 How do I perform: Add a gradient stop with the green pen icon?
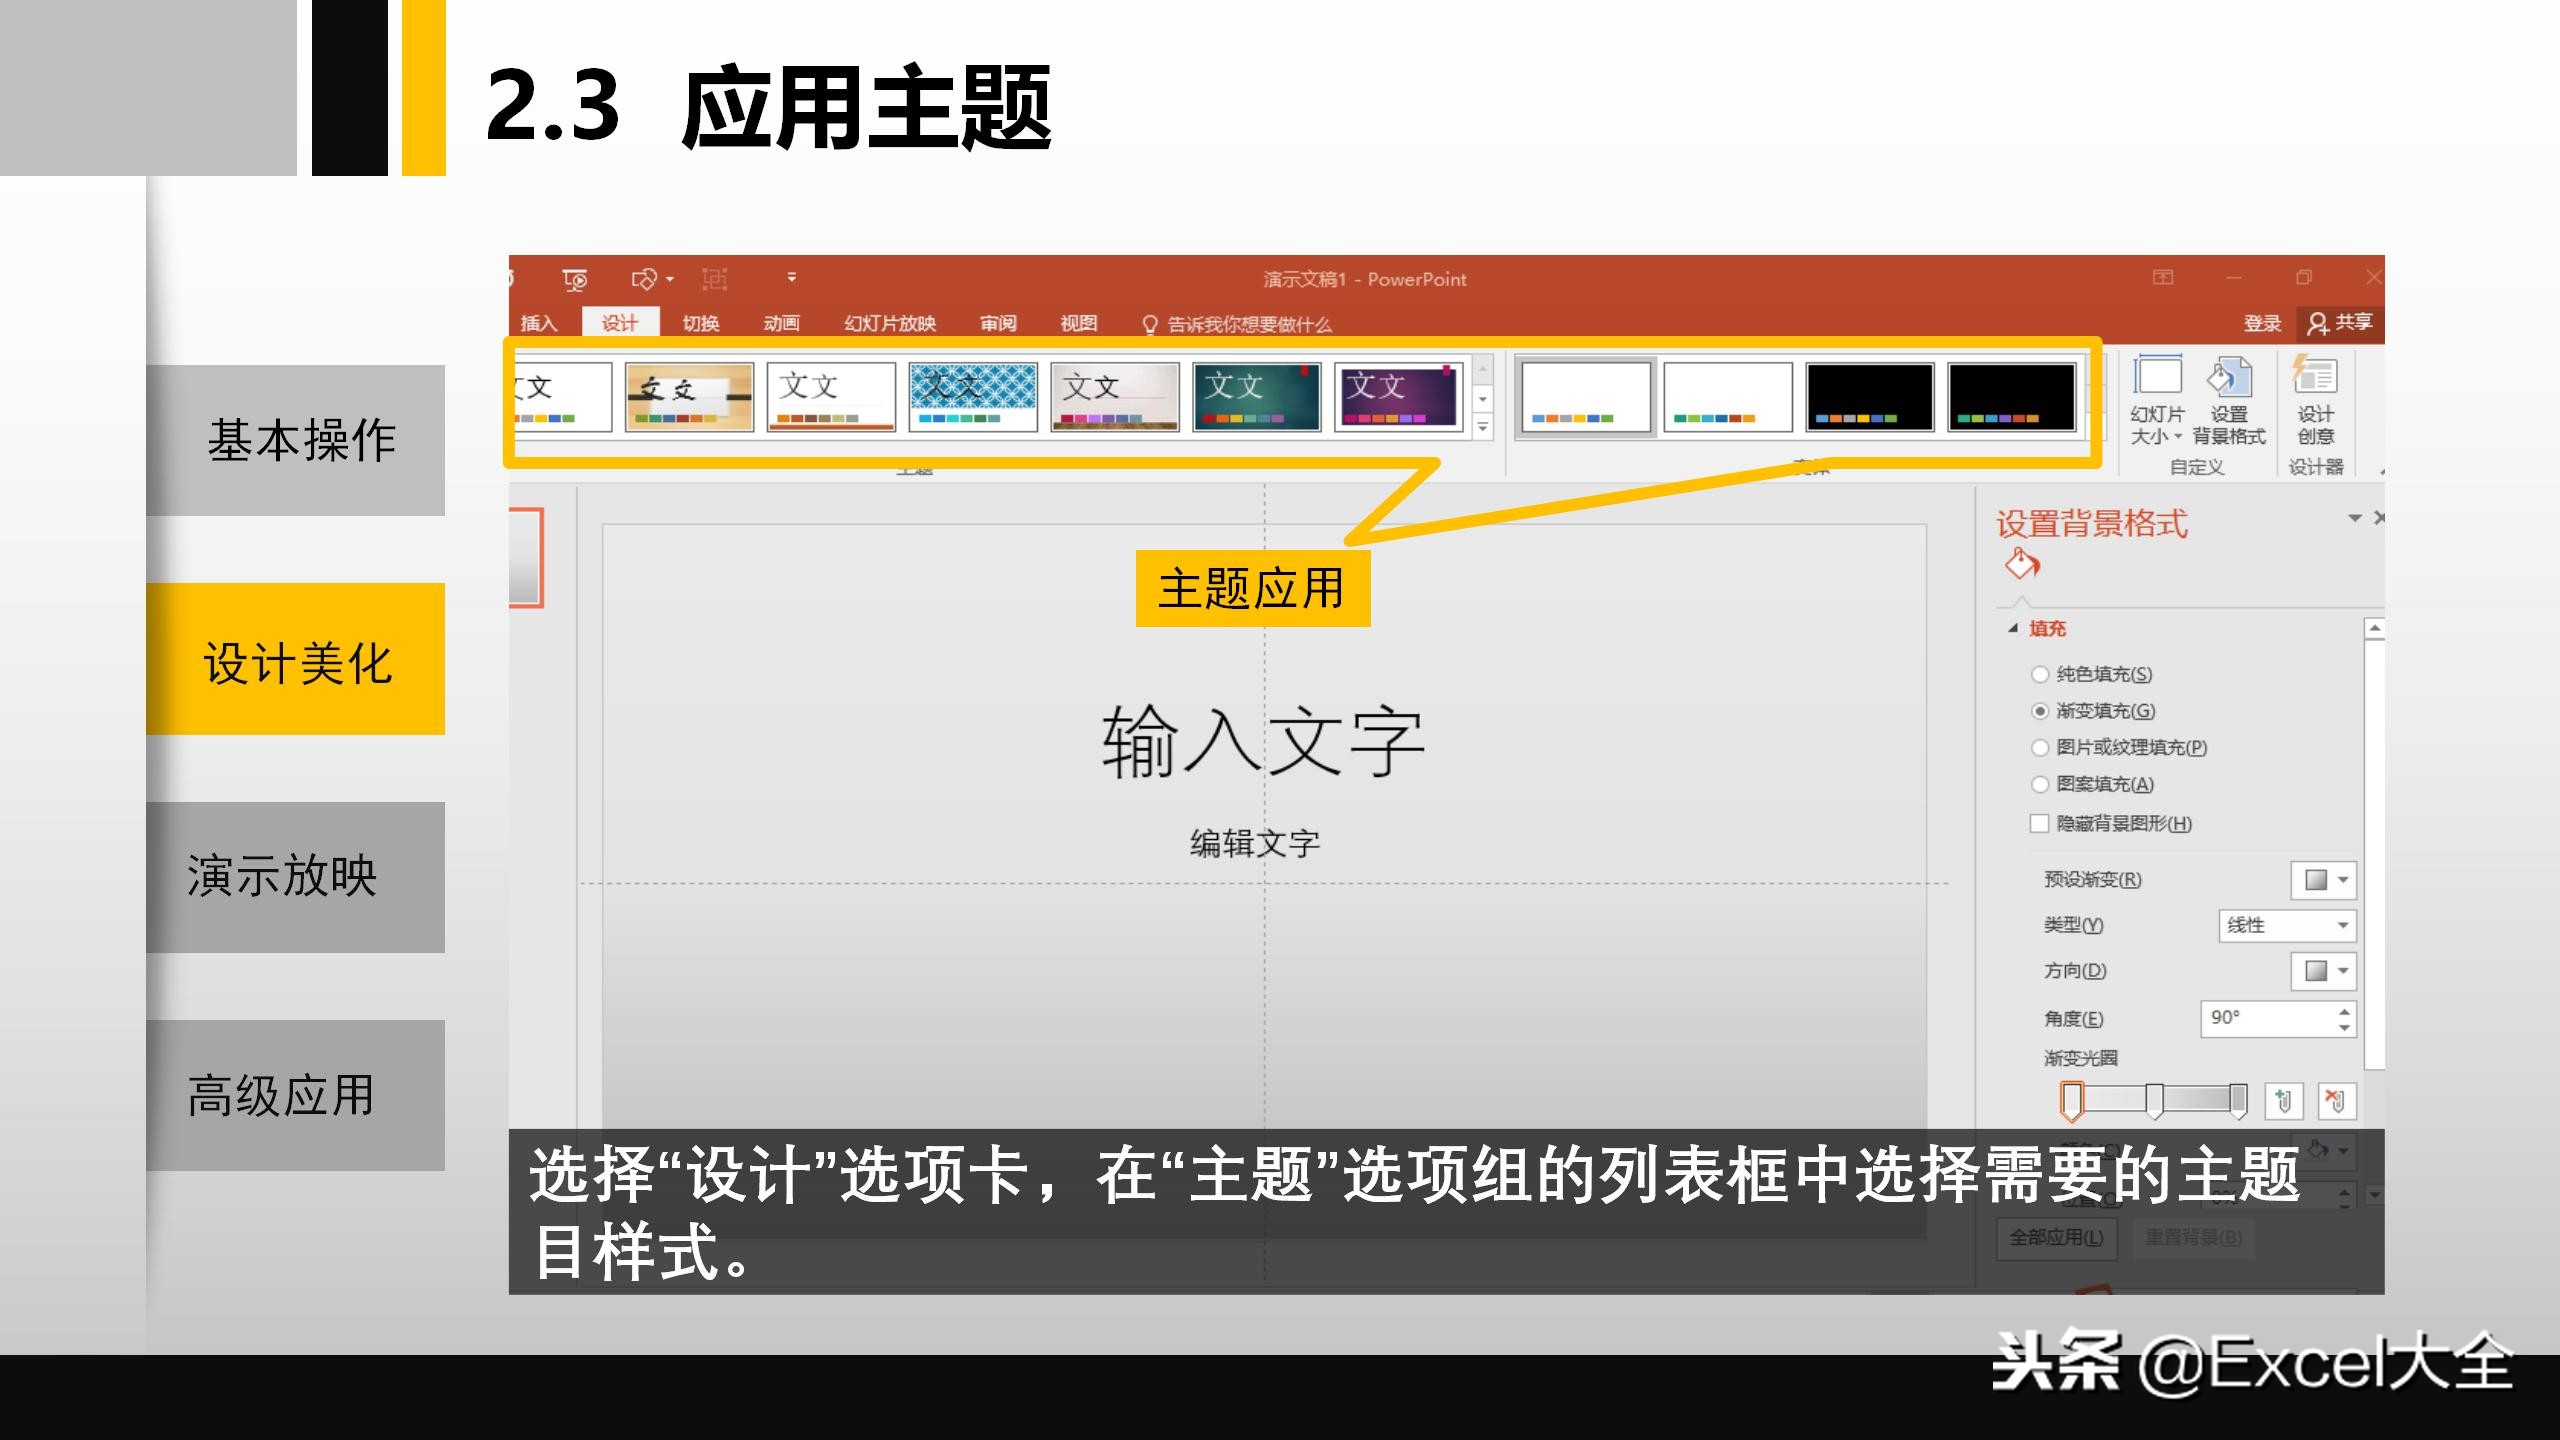pyautogui.click(x=2285, y=1101)
